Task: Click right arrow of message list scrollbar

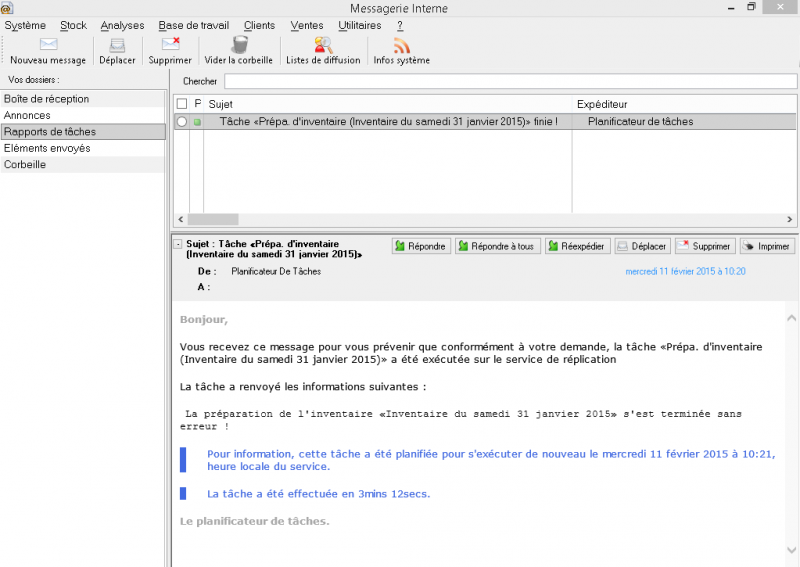Action: 789,219
